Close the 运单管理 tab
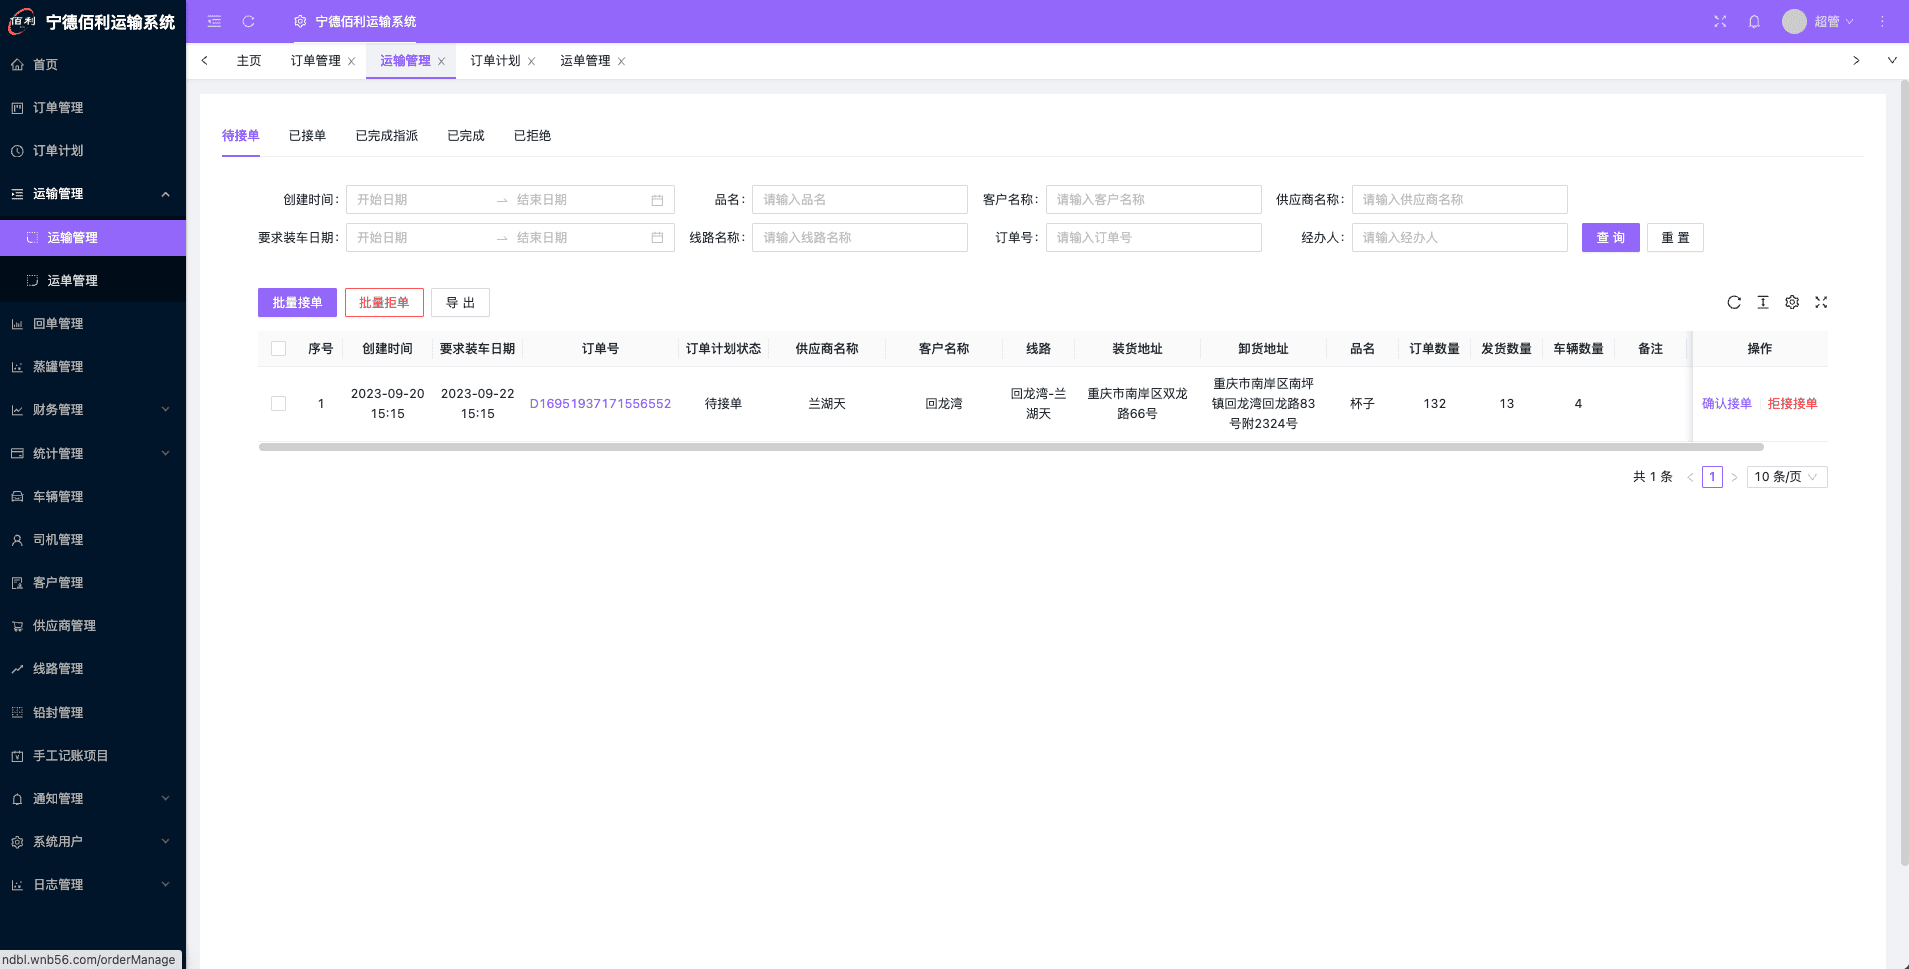Viewport: 1909px width, 969px height. pos(621,61)
